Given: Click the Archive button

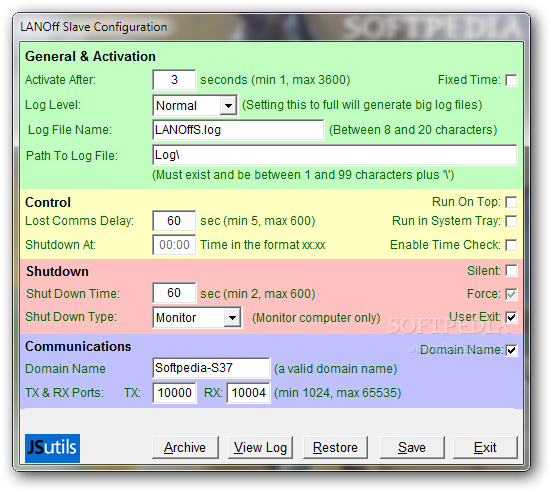Looking at the screenshot, I should pos(185,448).
